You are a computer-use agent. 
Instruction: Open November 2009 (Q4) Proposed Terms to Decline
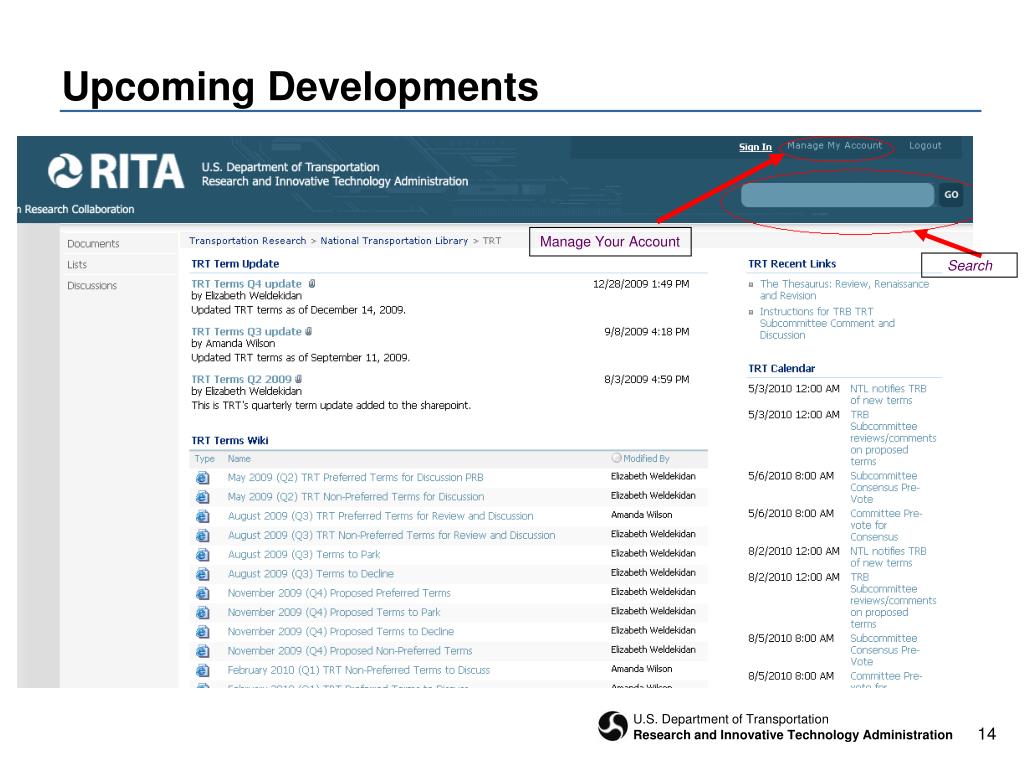click(x=340, y=632)
